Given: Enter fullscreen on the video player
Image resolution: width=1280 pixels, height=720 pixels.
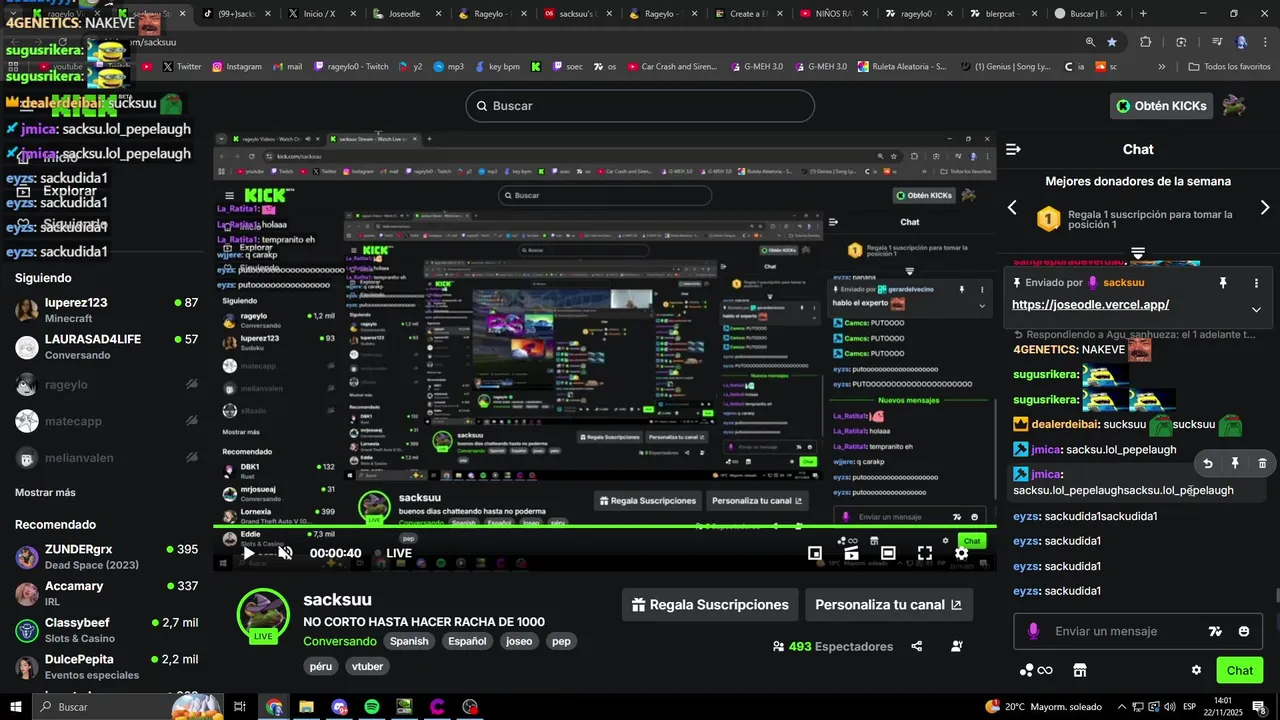Looking at the screenshot, I should pyautogui.click(x=925, y=553).
